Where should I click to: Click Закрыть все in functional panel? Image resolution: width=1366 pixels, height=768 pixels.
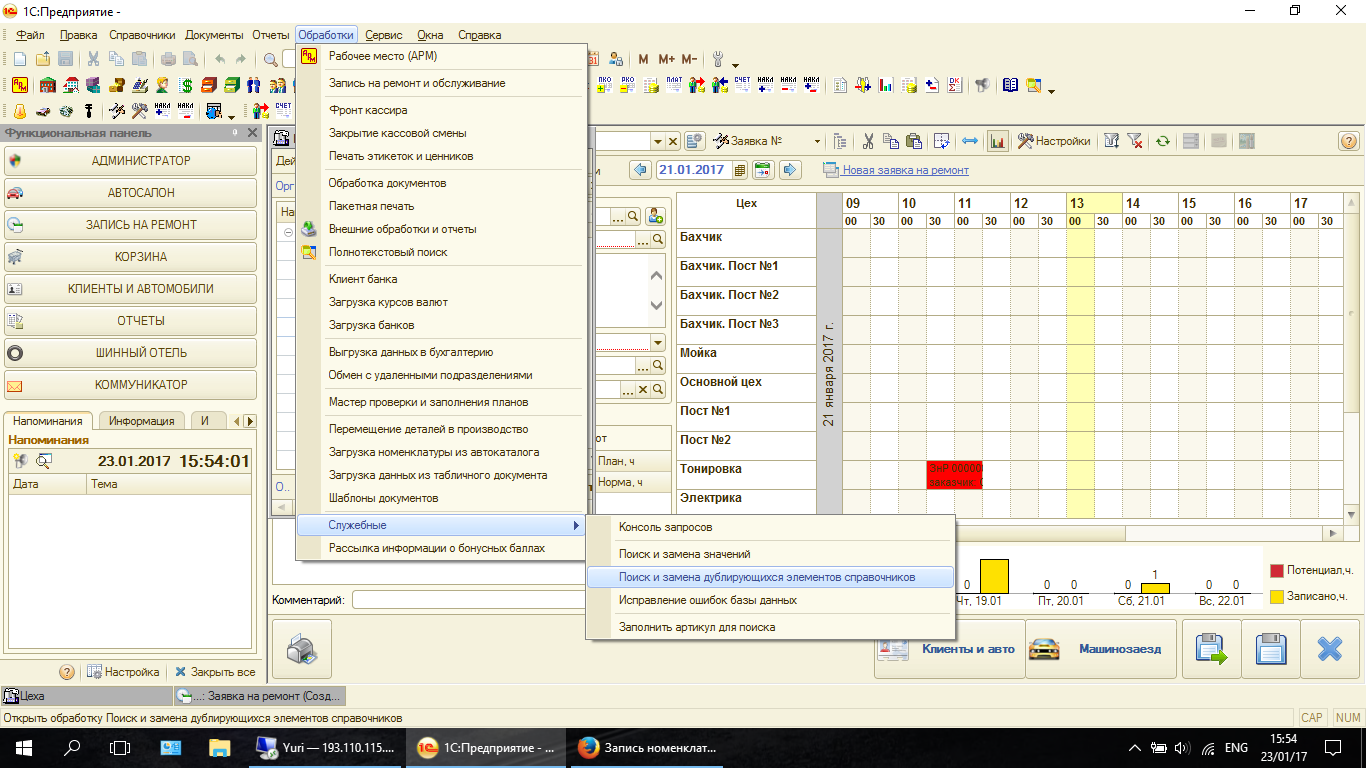coord(215,672)
